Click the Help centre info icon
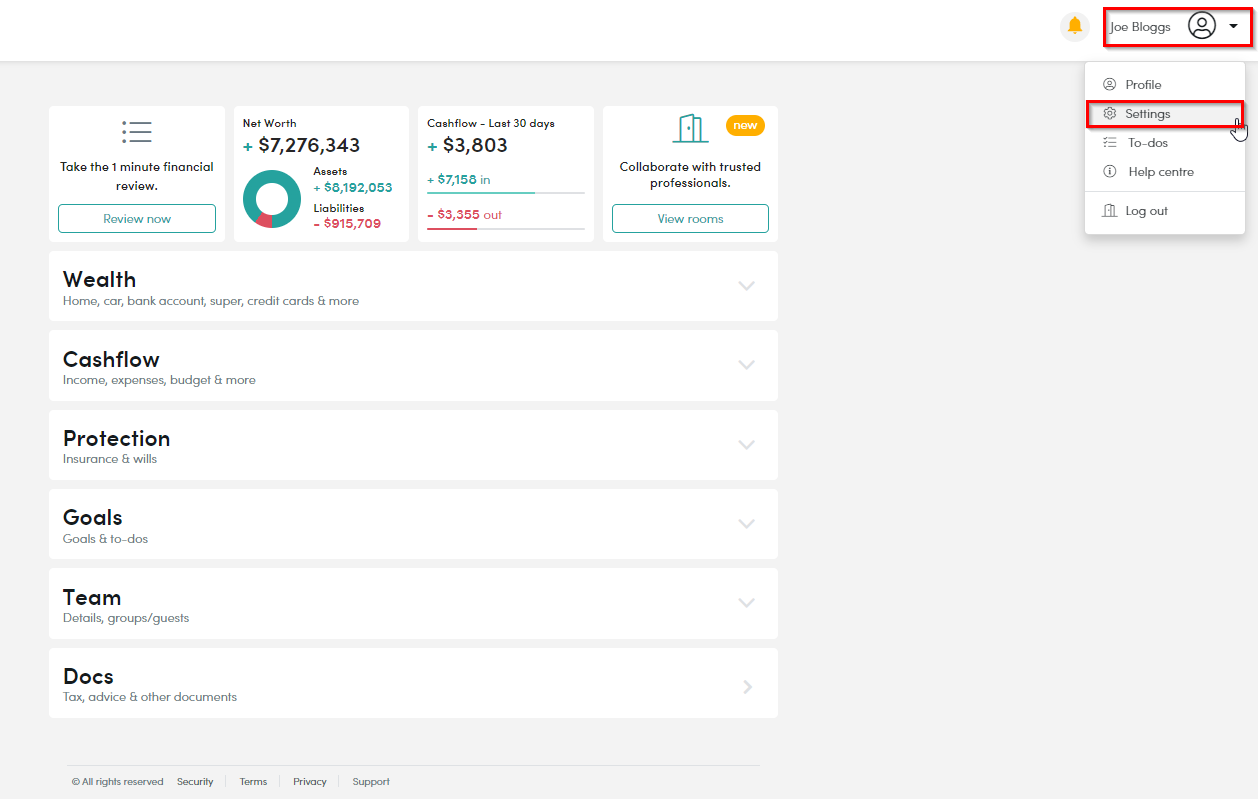The width and height of the screenshot is (1258, 799). [x=1109, y=172]
